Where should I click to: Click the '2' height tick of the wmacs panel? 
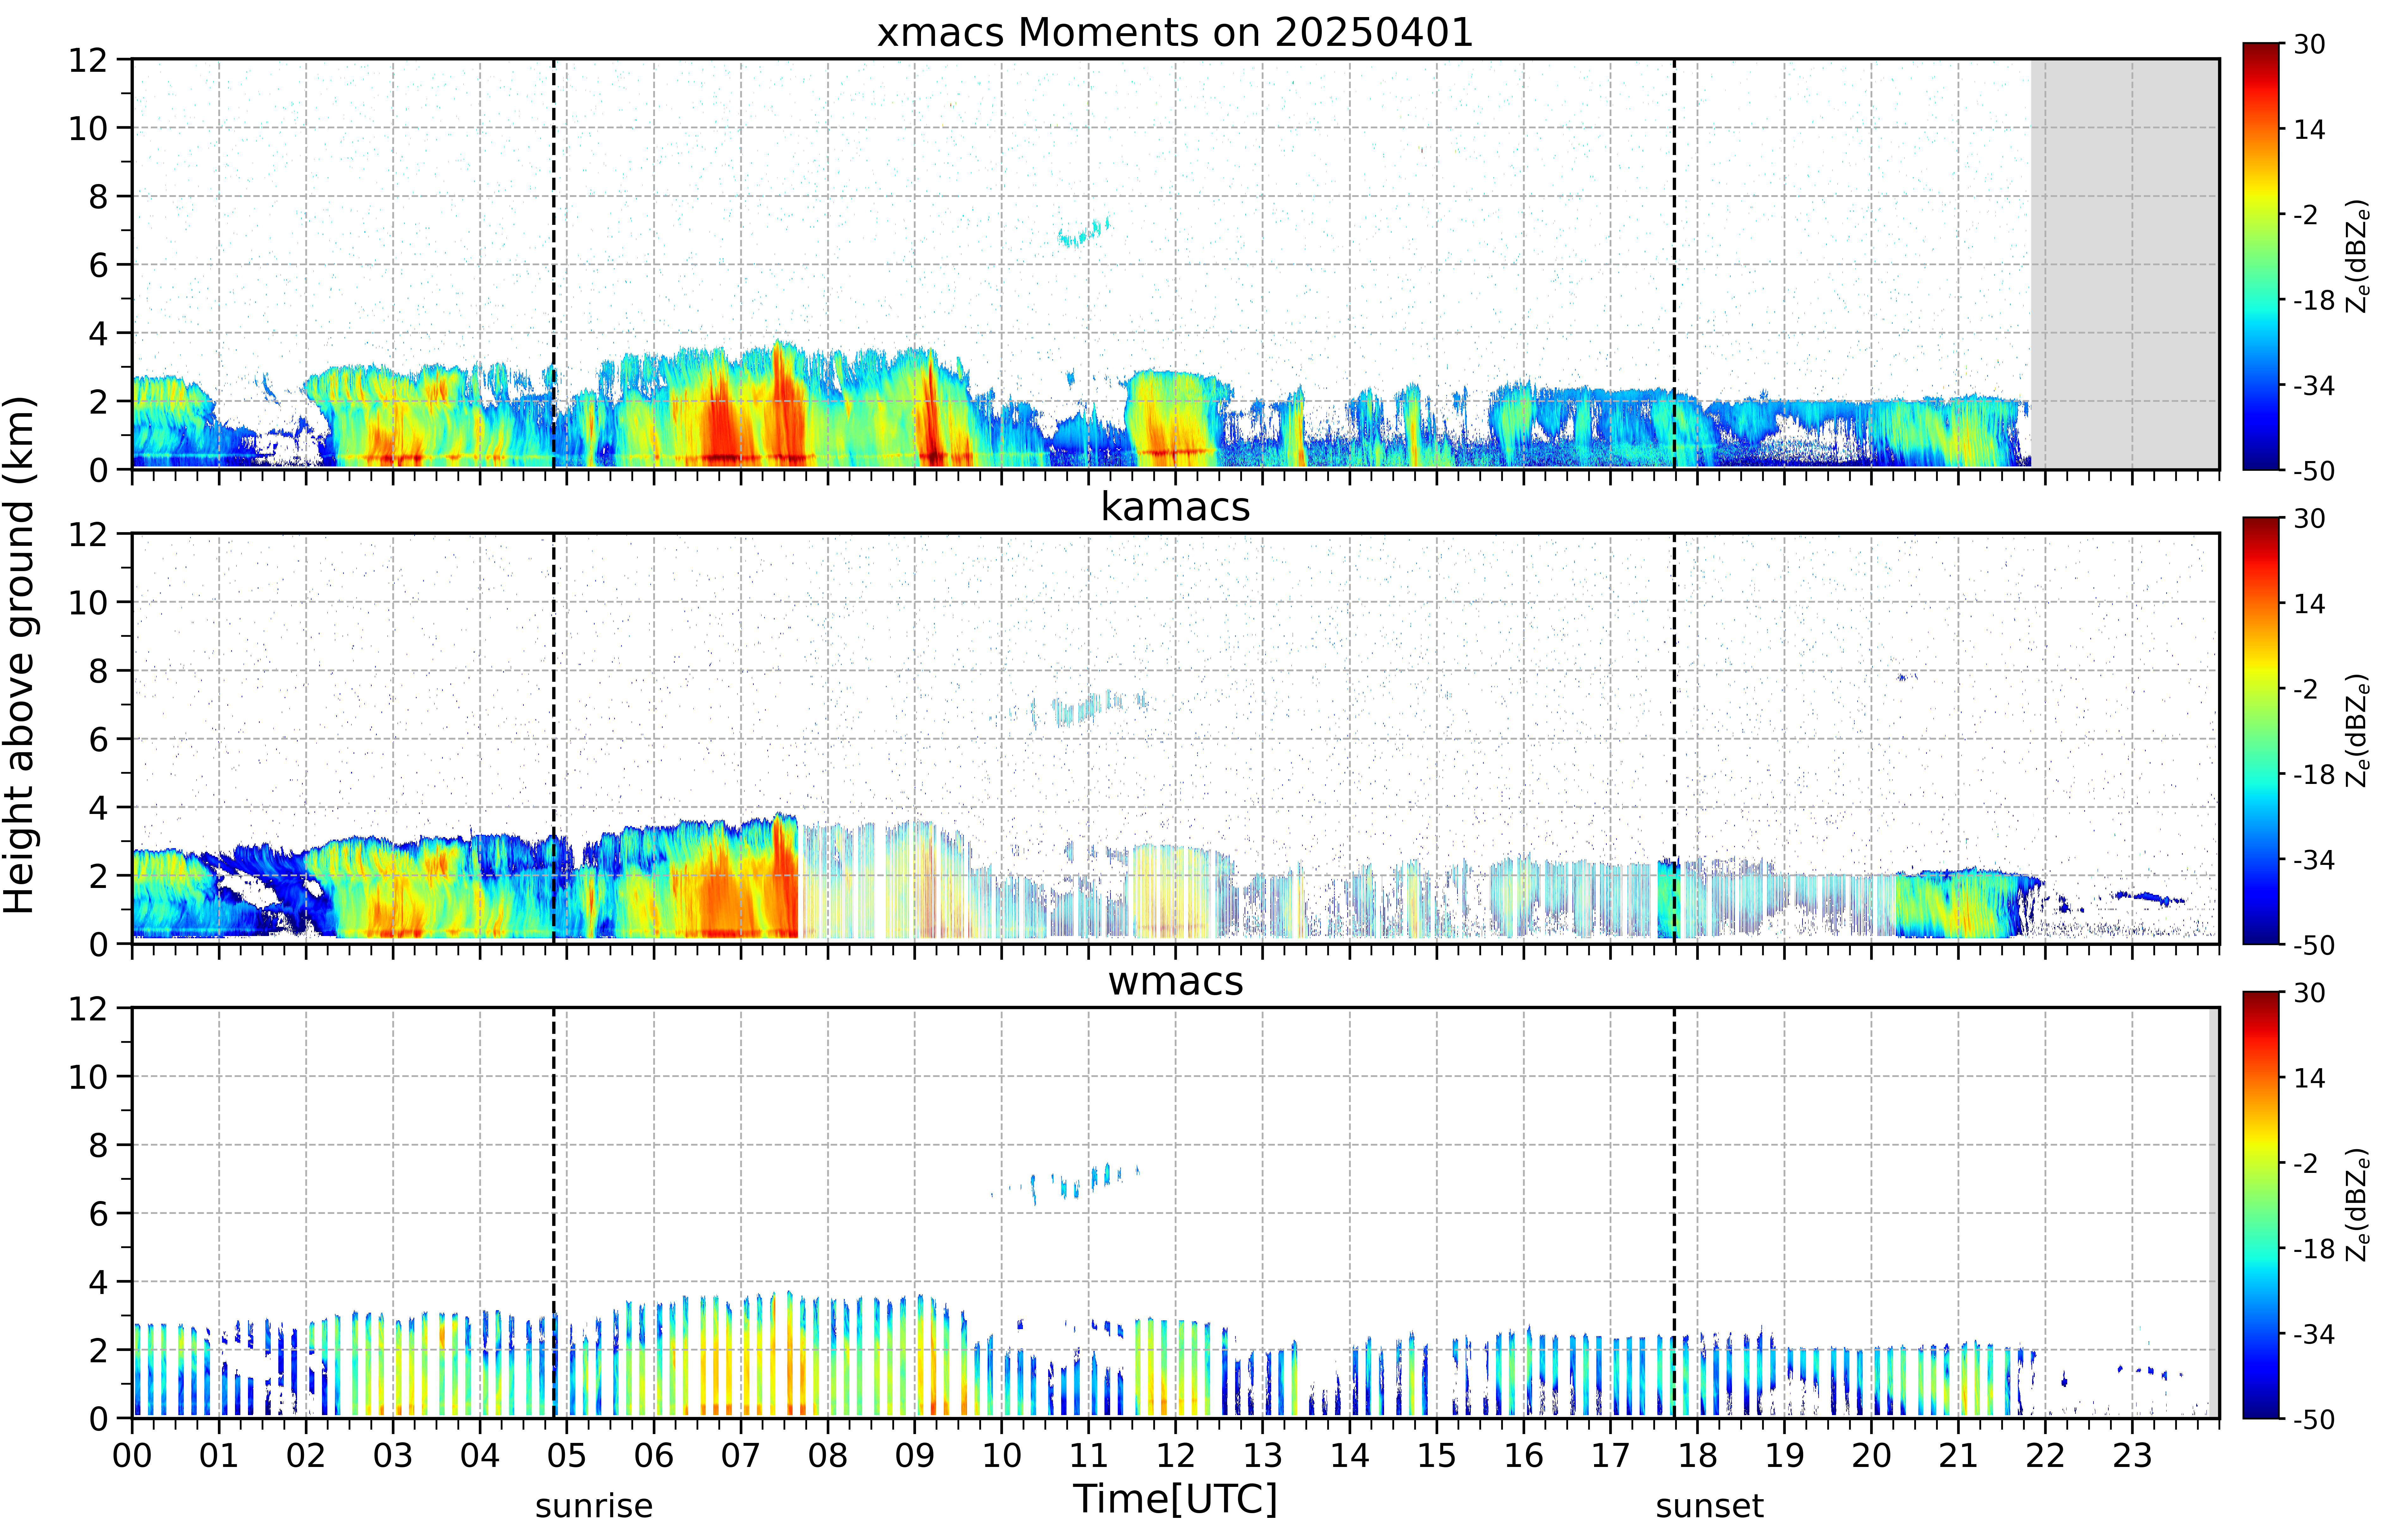98,1350
